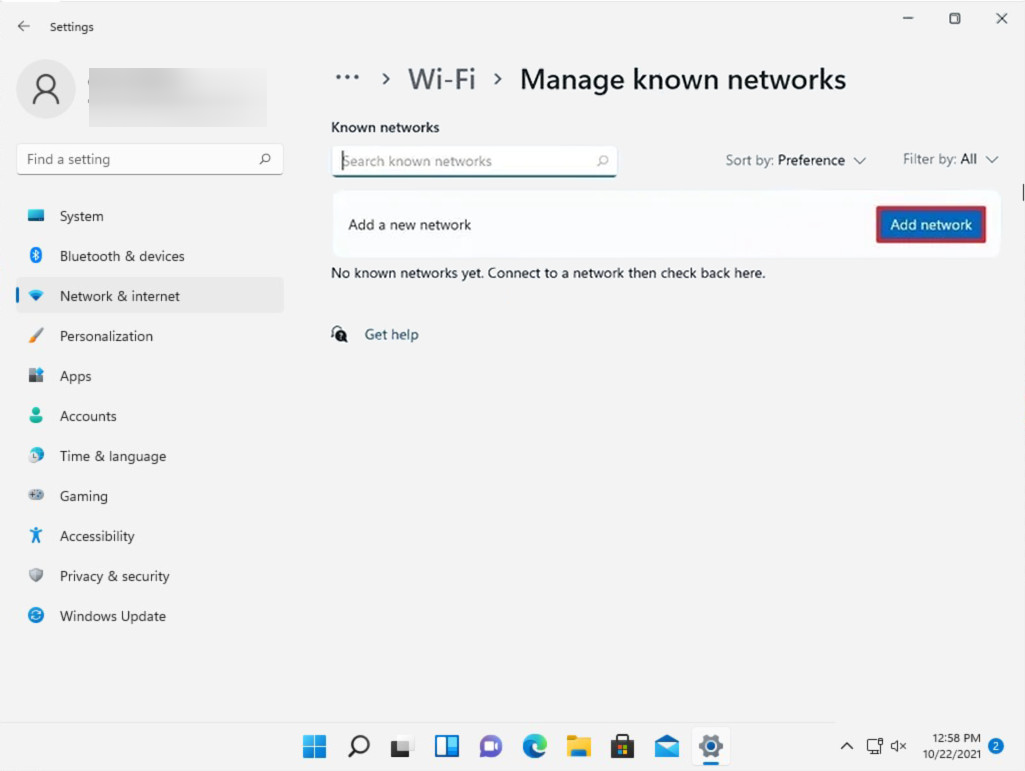Viewport: 1025px width, 771px height.
Task: Select Gaming in the sidebar
Action: tap(83, 496)
